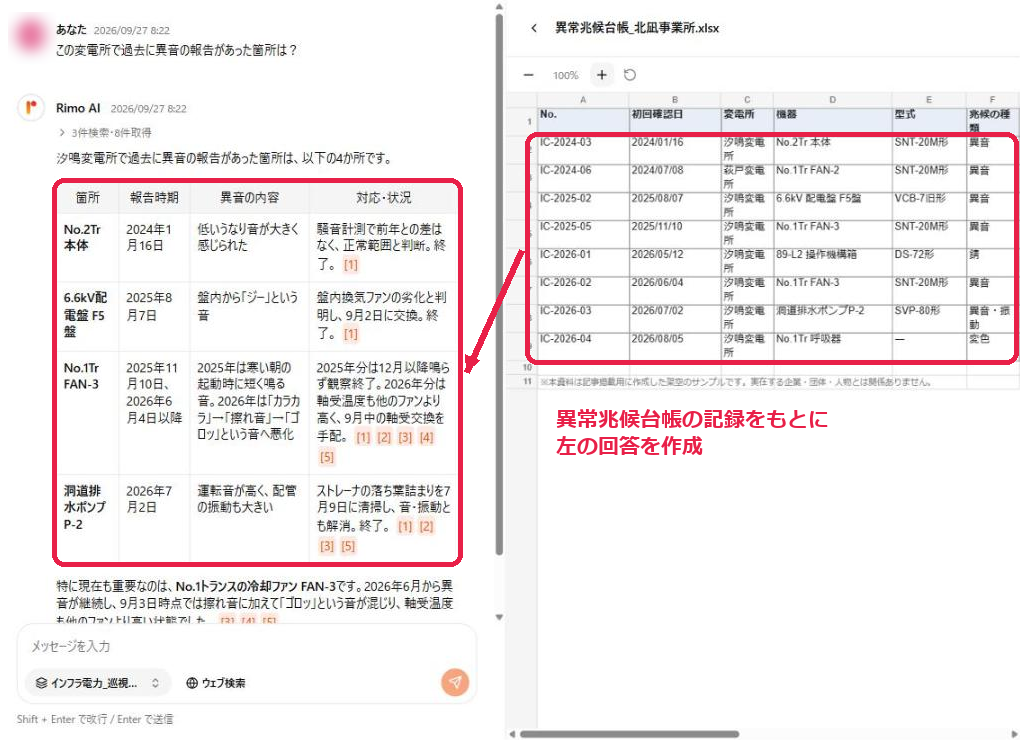Viewport: 1020px width, 740px height.
Task: Select cell IC-2025-05 in the spreadsheet
Action: click(583, 233)
